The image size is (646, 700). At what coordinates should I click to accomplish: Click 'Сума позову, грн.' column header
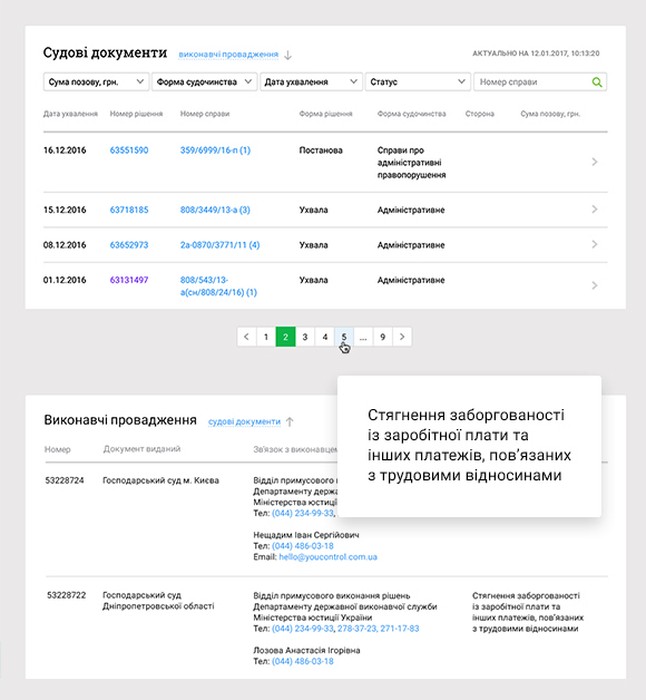coord(550,114)
